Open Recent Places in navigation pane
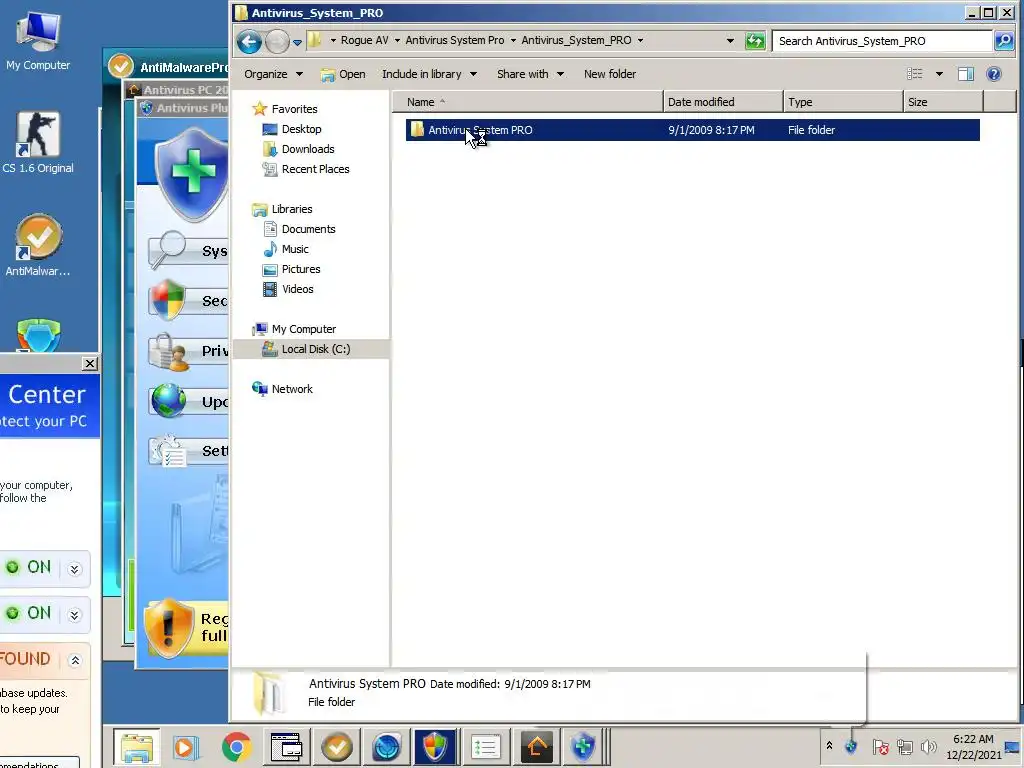Screen dimensions: 1024x768 (306, 169)
